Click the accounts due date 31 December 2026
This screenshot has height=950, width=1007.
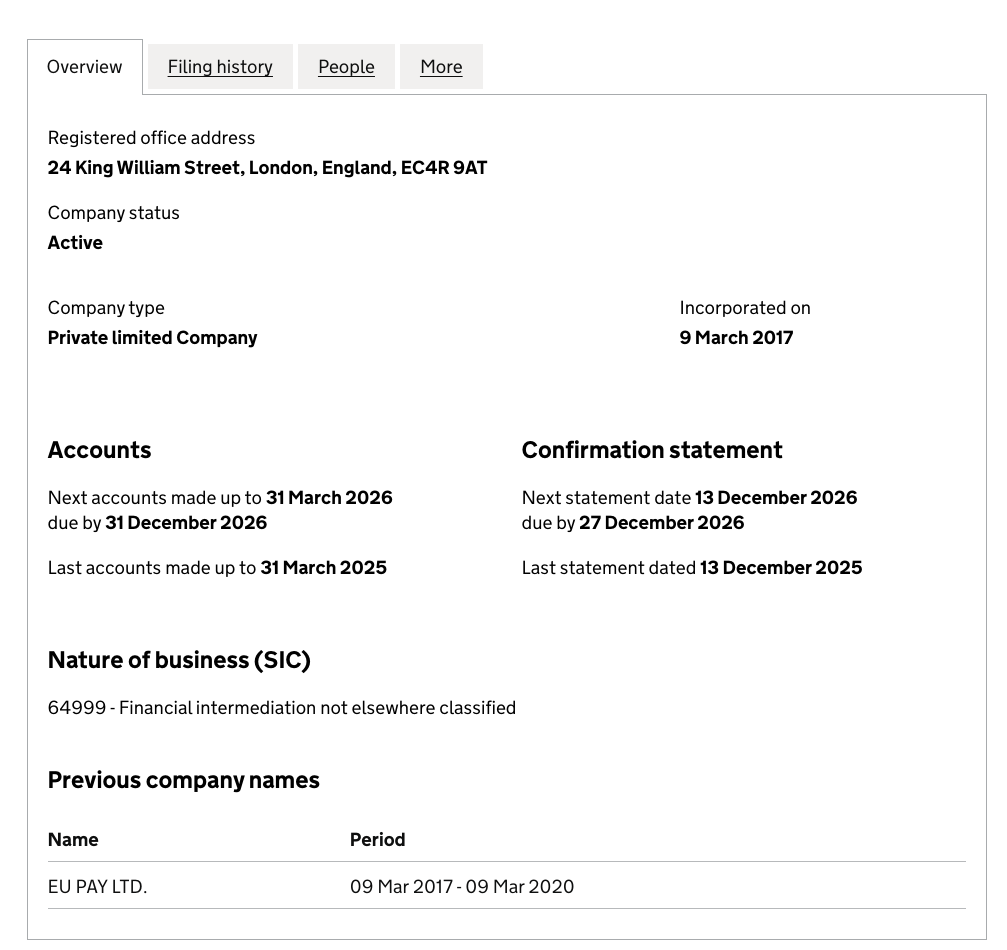tap(186, 523)
